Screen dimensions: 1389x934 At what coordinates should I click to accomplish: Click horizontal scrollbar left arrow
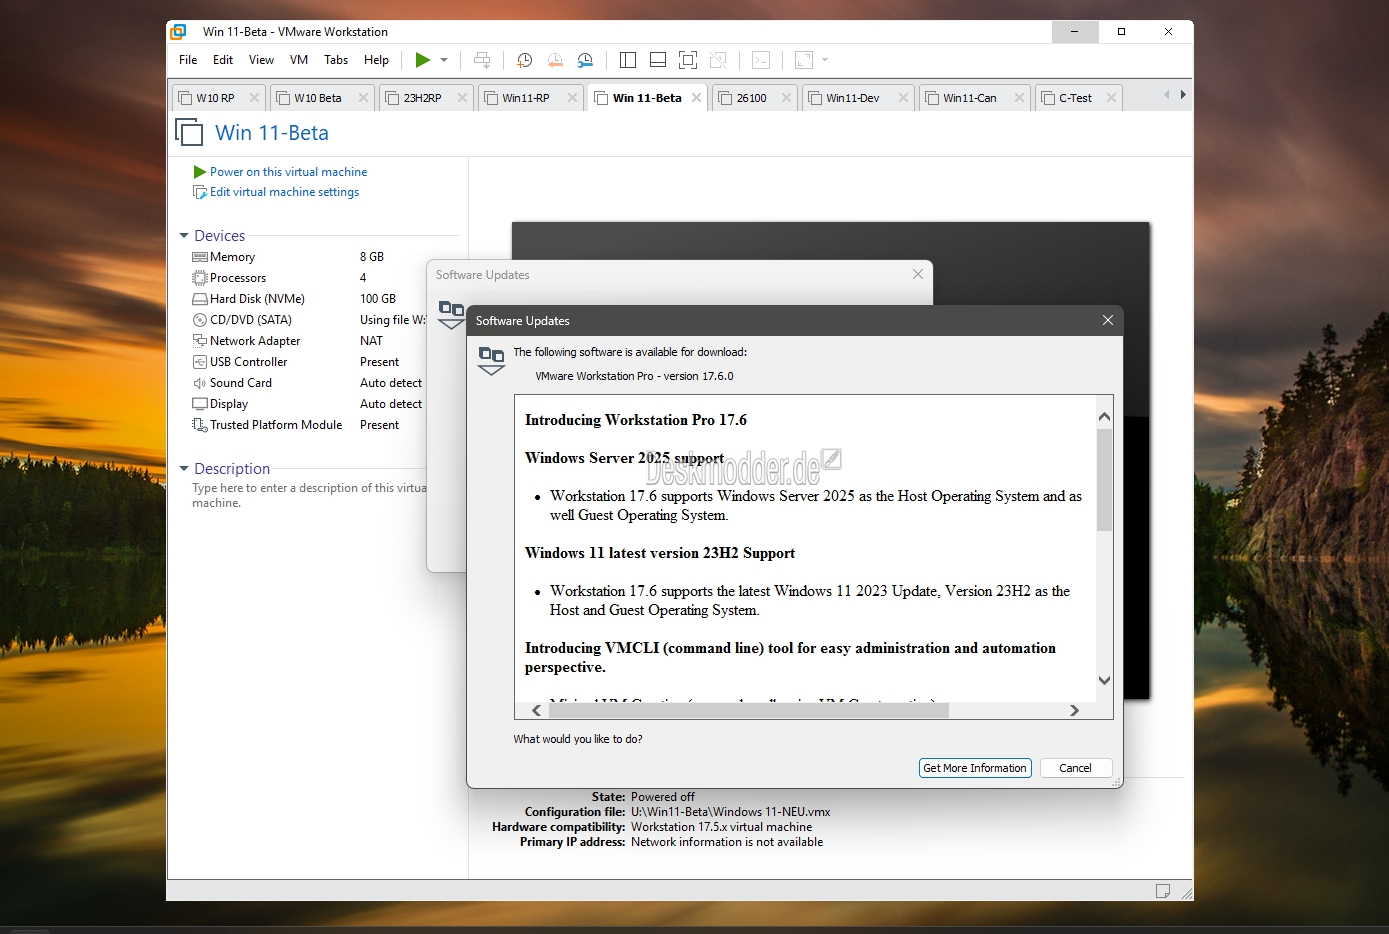537,711
